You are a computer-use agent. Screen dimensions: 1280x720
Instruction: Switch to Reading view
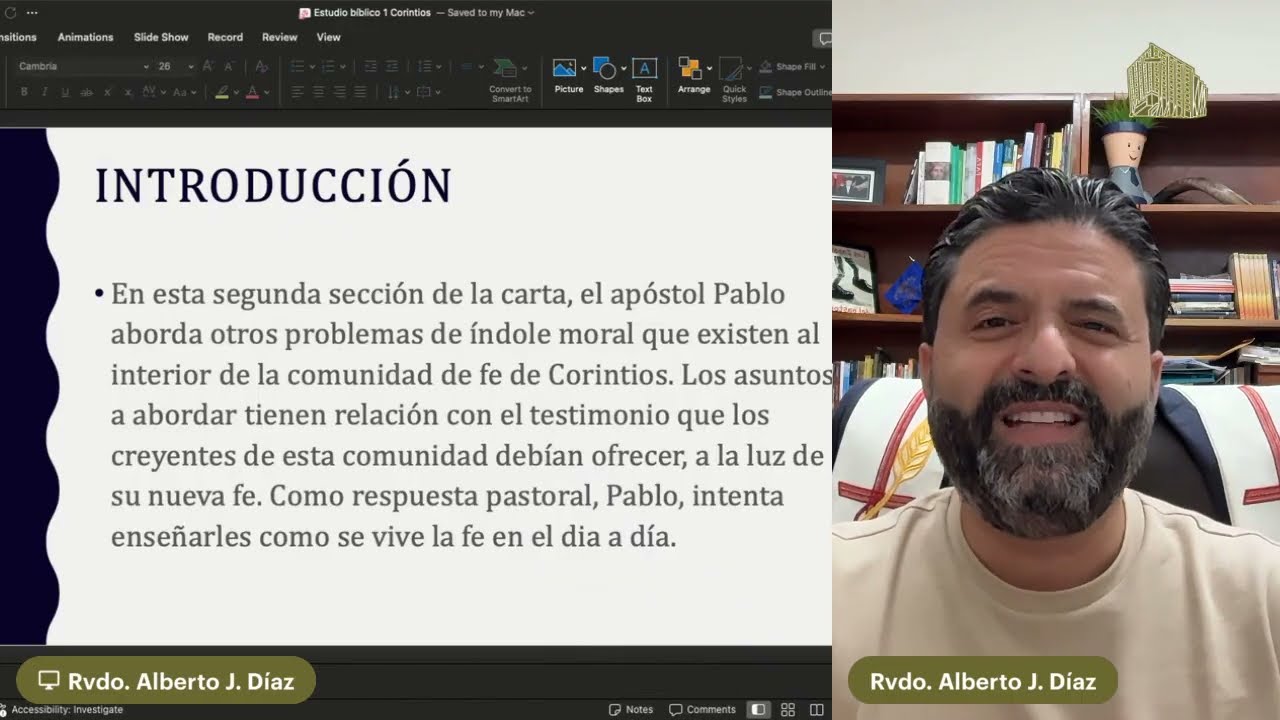(817, 709)
